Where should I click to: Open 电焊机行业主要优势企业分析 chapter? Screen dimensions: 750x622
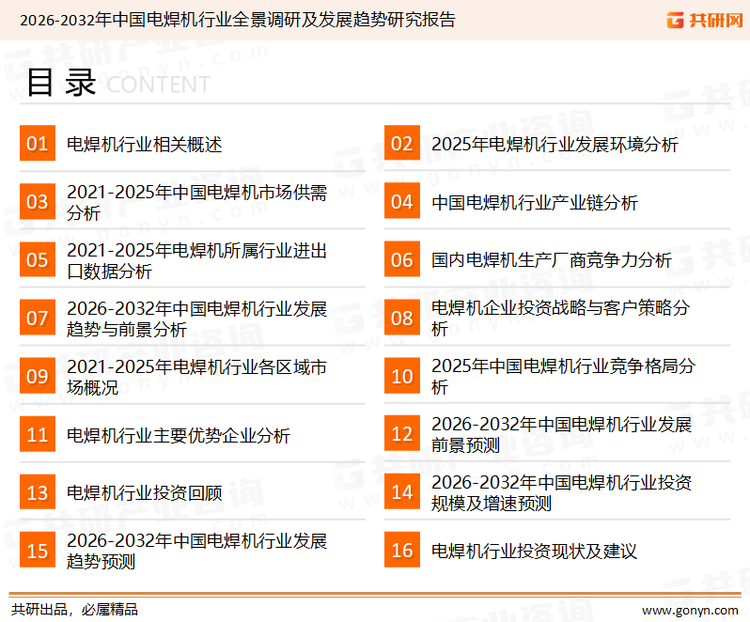[x=178, y=435]
